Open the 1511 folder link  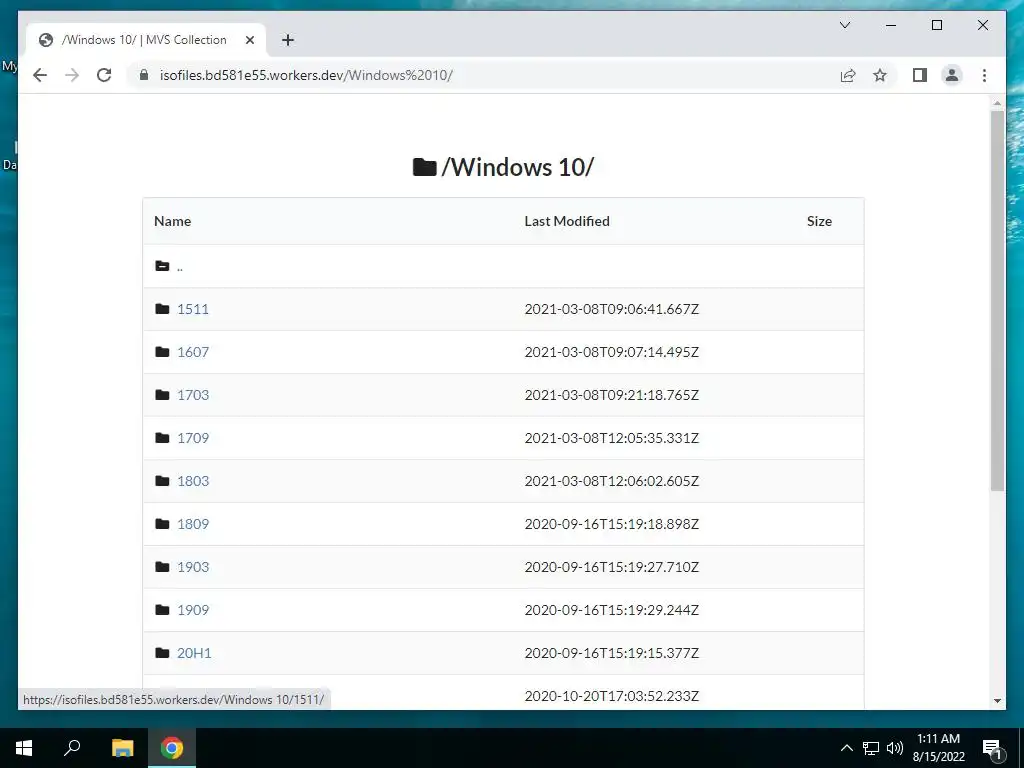(x=193, y=309)
